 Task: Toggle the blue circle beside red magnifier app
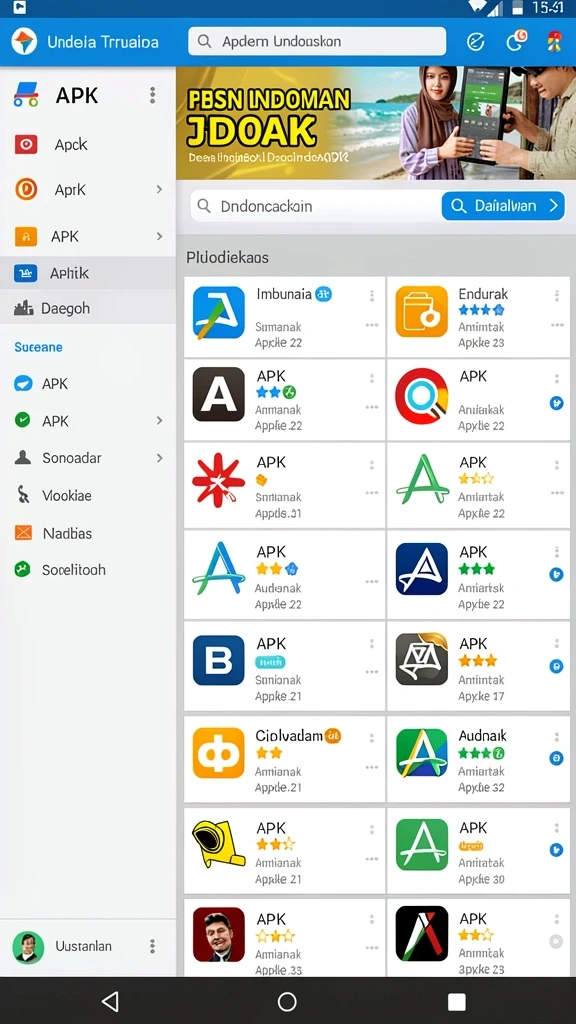click(556, 403)
